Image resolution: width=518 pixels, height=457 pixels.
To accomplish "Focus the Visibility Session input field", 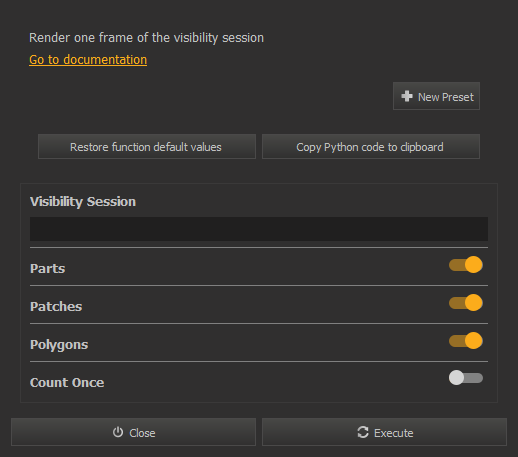I will click(259, 229).
